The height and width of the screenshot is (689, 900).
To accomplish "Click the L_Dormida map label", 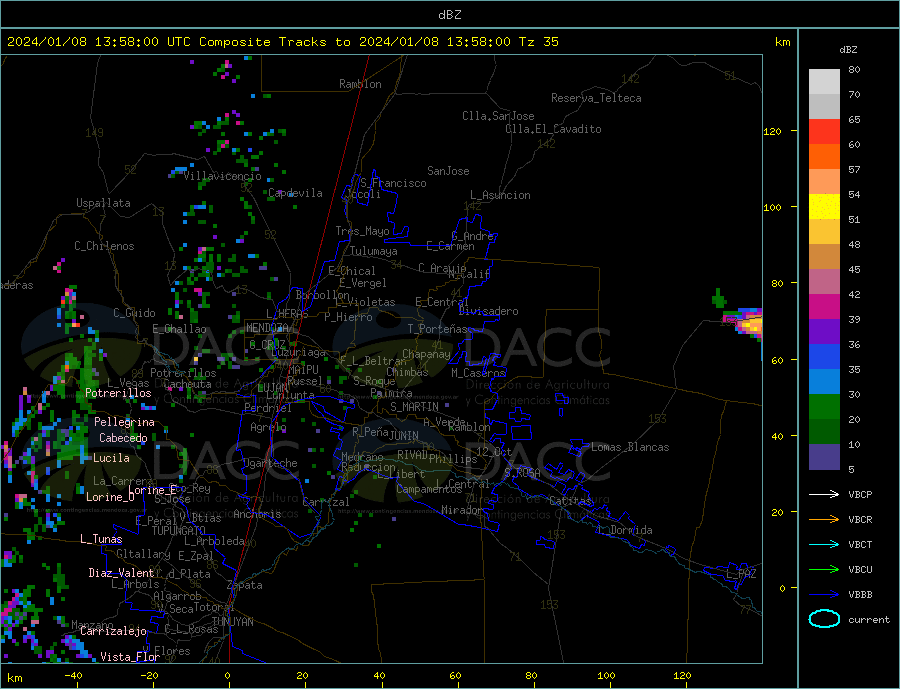I will click(626, 530).
